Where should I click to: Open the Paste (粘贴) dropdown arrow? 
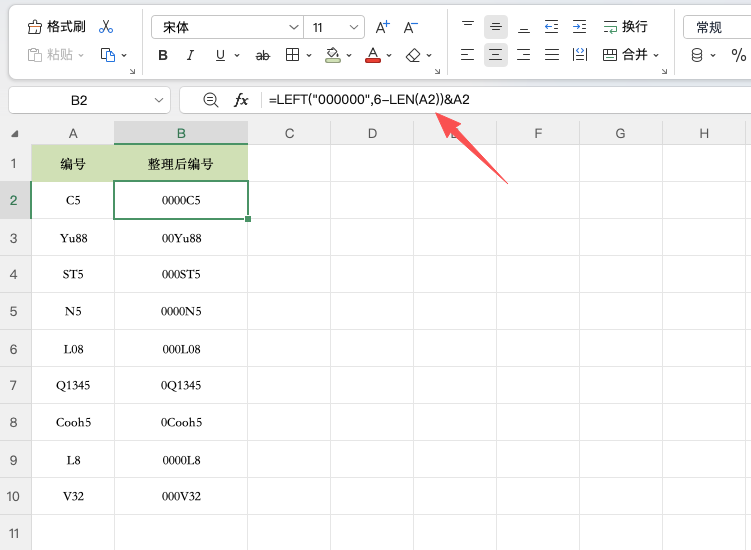[x=81, y=55]
